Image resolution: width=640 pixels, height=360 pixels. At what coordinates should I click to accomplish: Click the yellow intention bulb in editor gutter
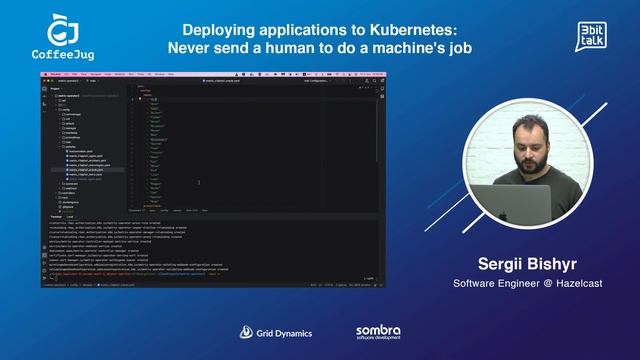(x=140, y=99)
